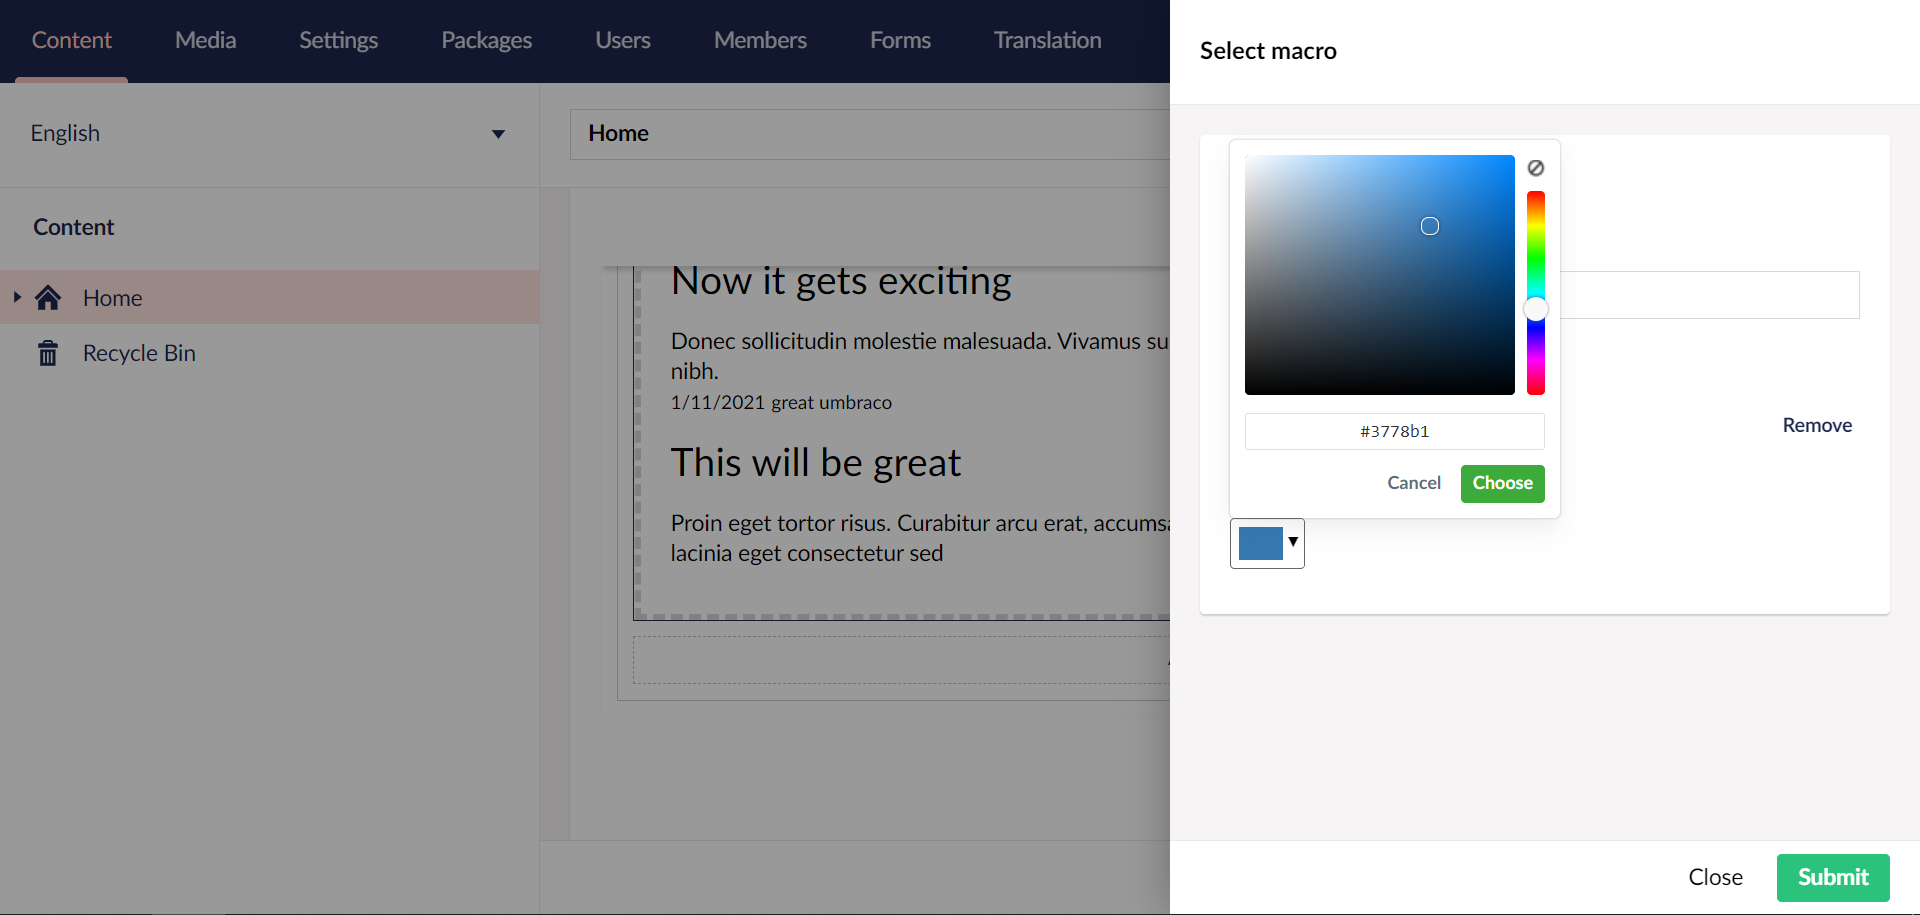Expand the Home tree node arrow
This screenshot has width=1920, height=915.
pyautogui.click(x=17, y=297)
